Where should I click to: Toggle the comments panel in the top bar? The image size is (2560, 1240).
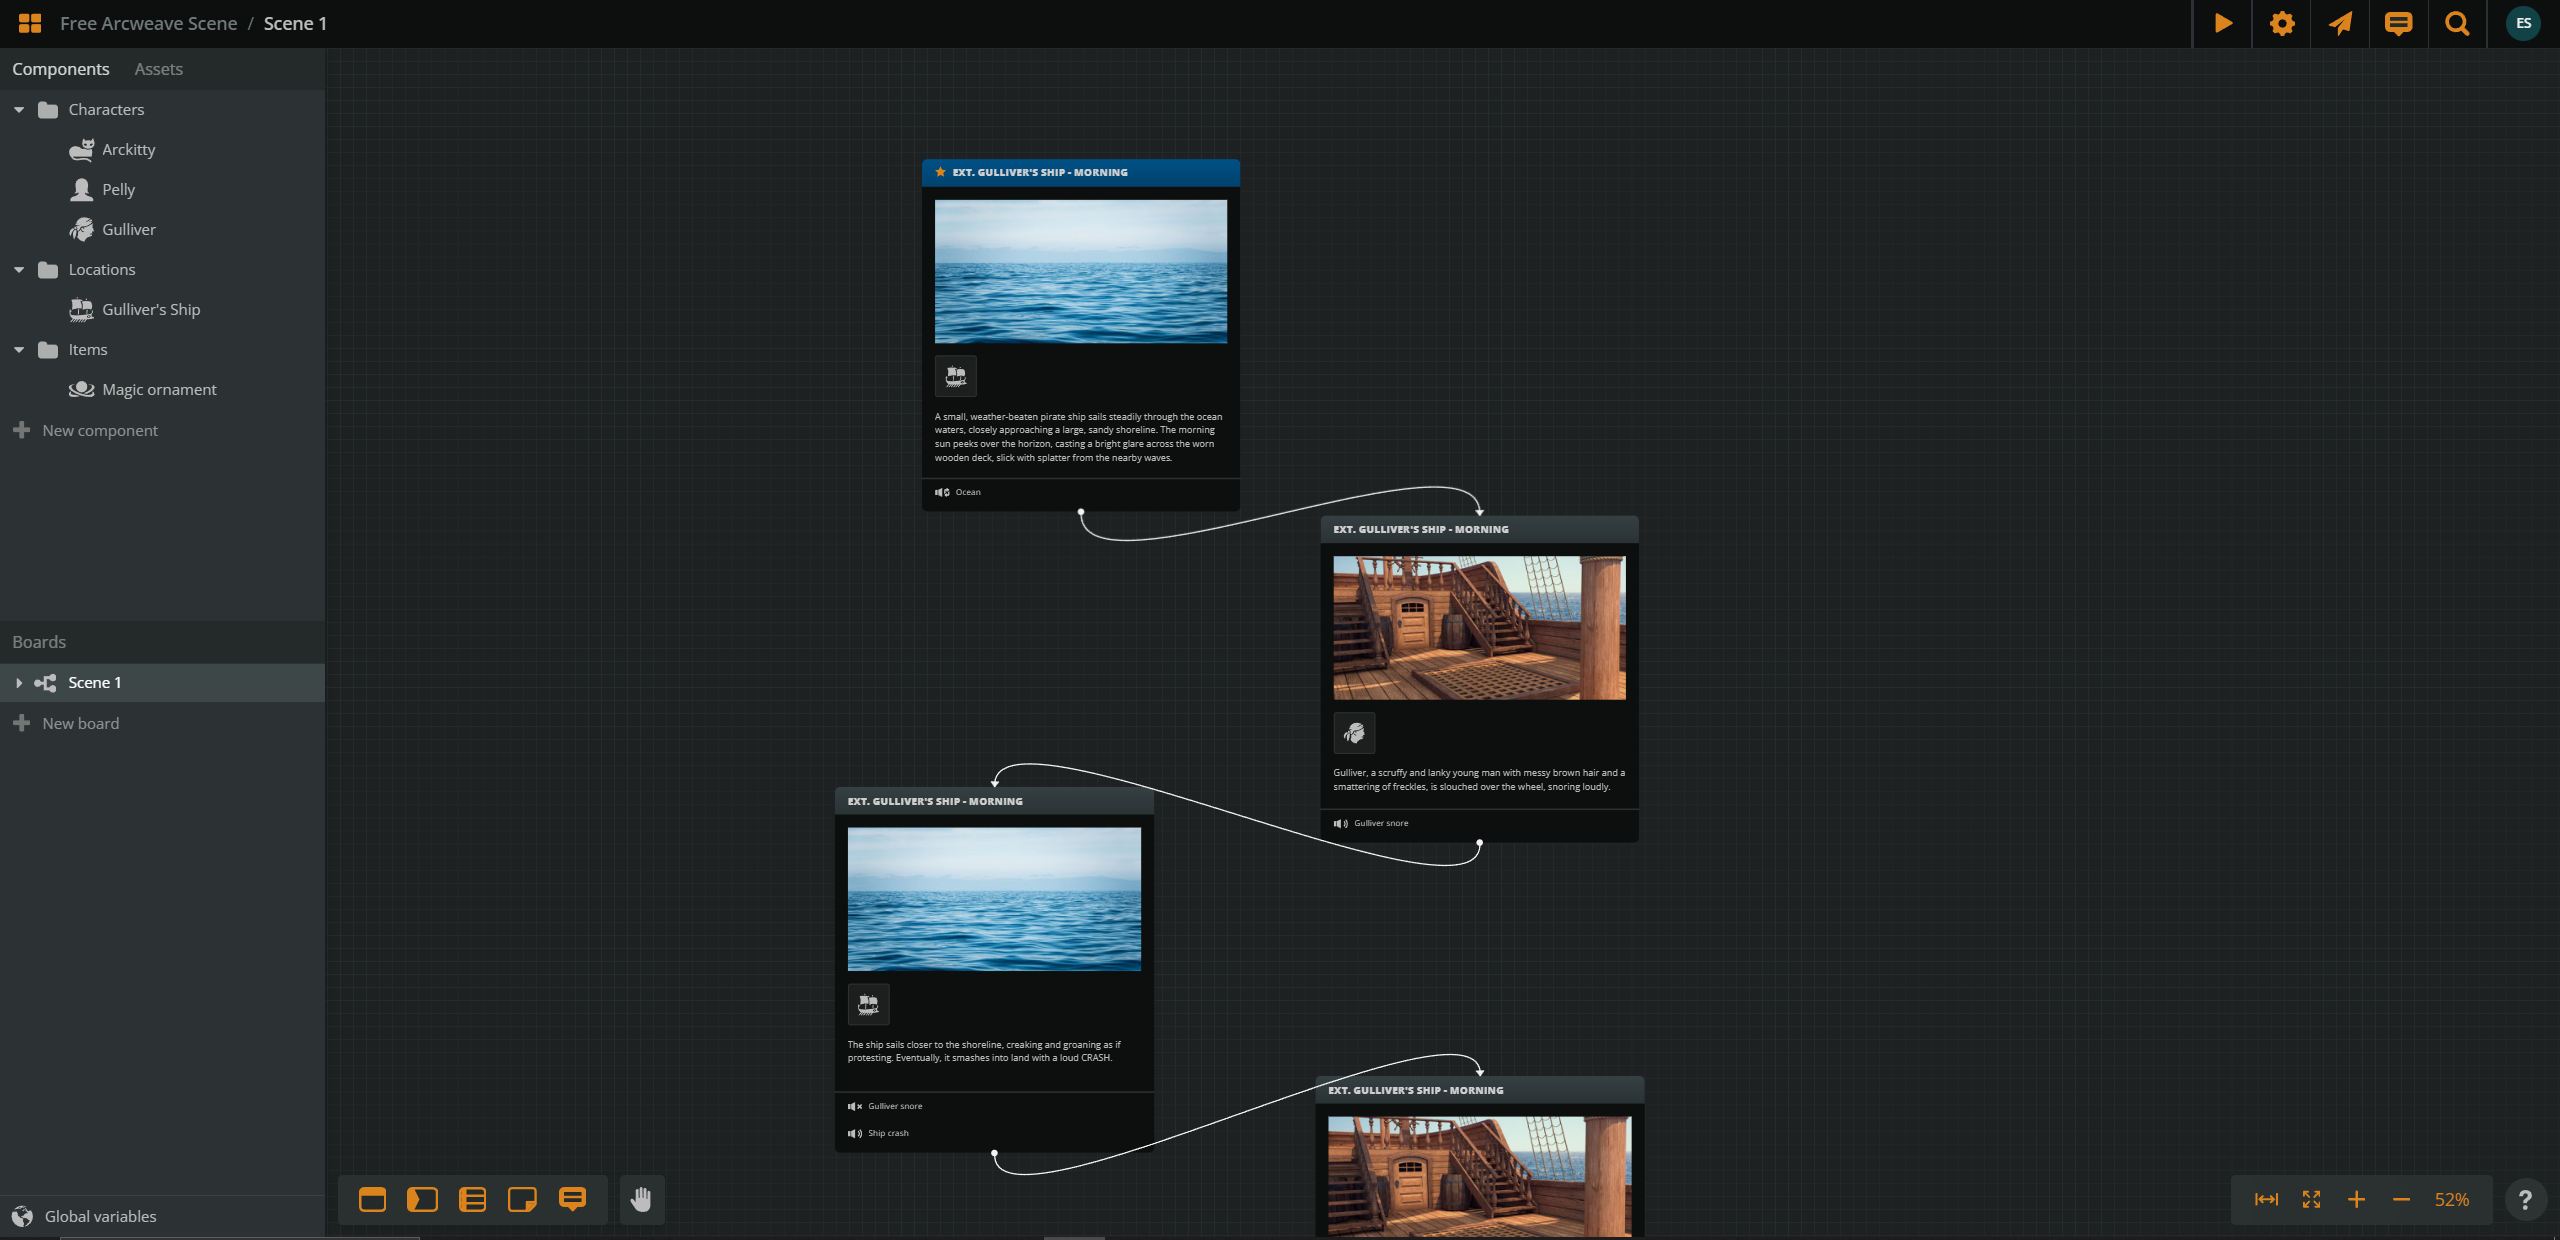(x=2398, y=23)
